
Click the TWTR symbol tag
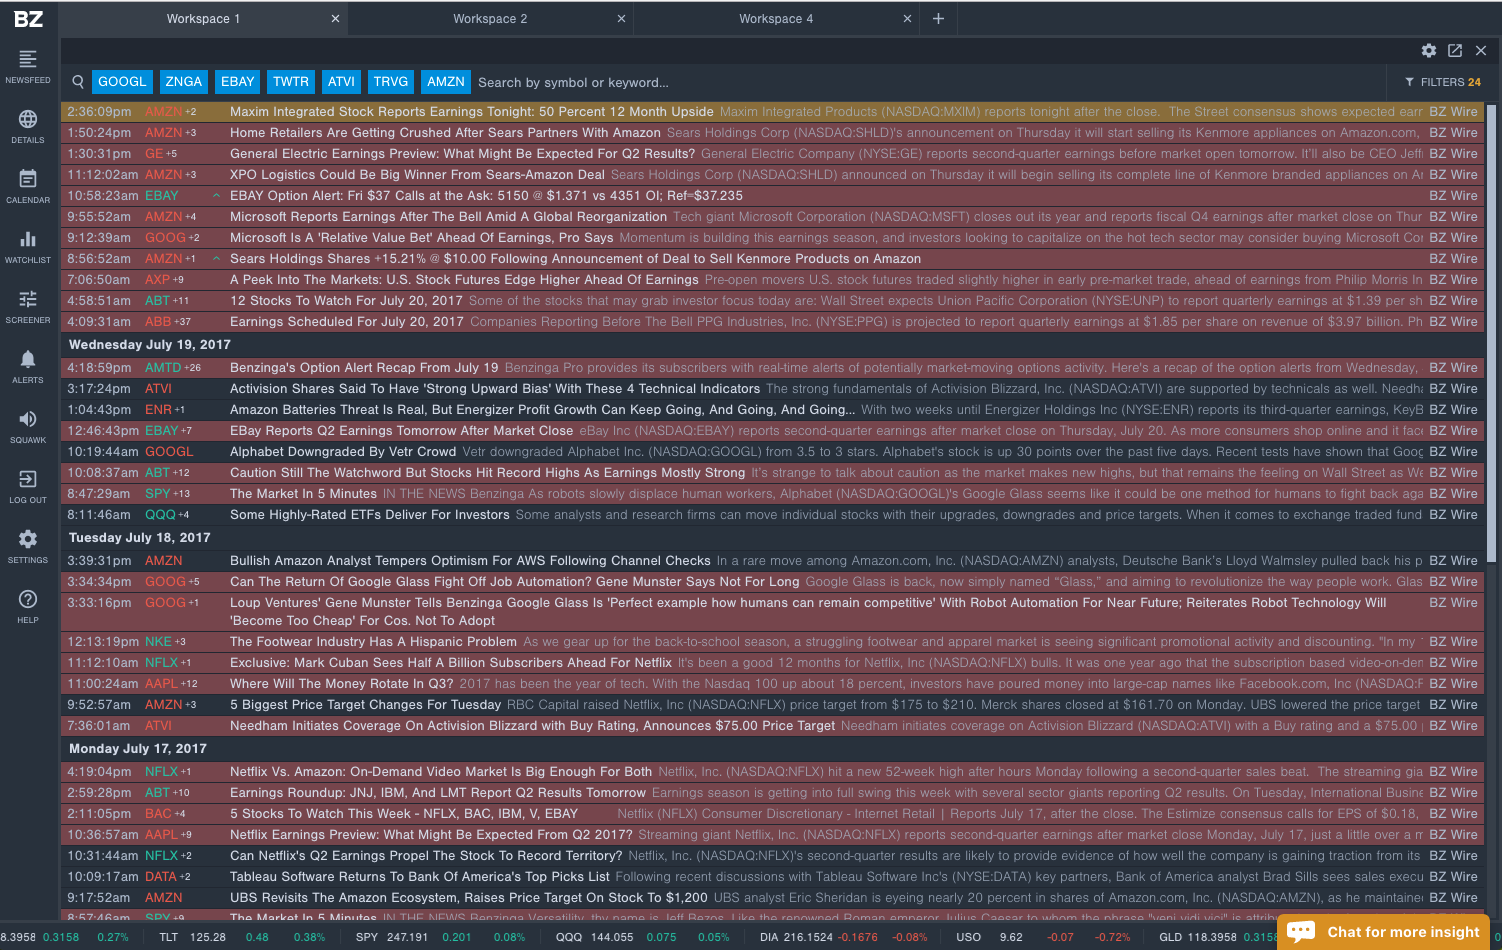click(x=291, y=82)
